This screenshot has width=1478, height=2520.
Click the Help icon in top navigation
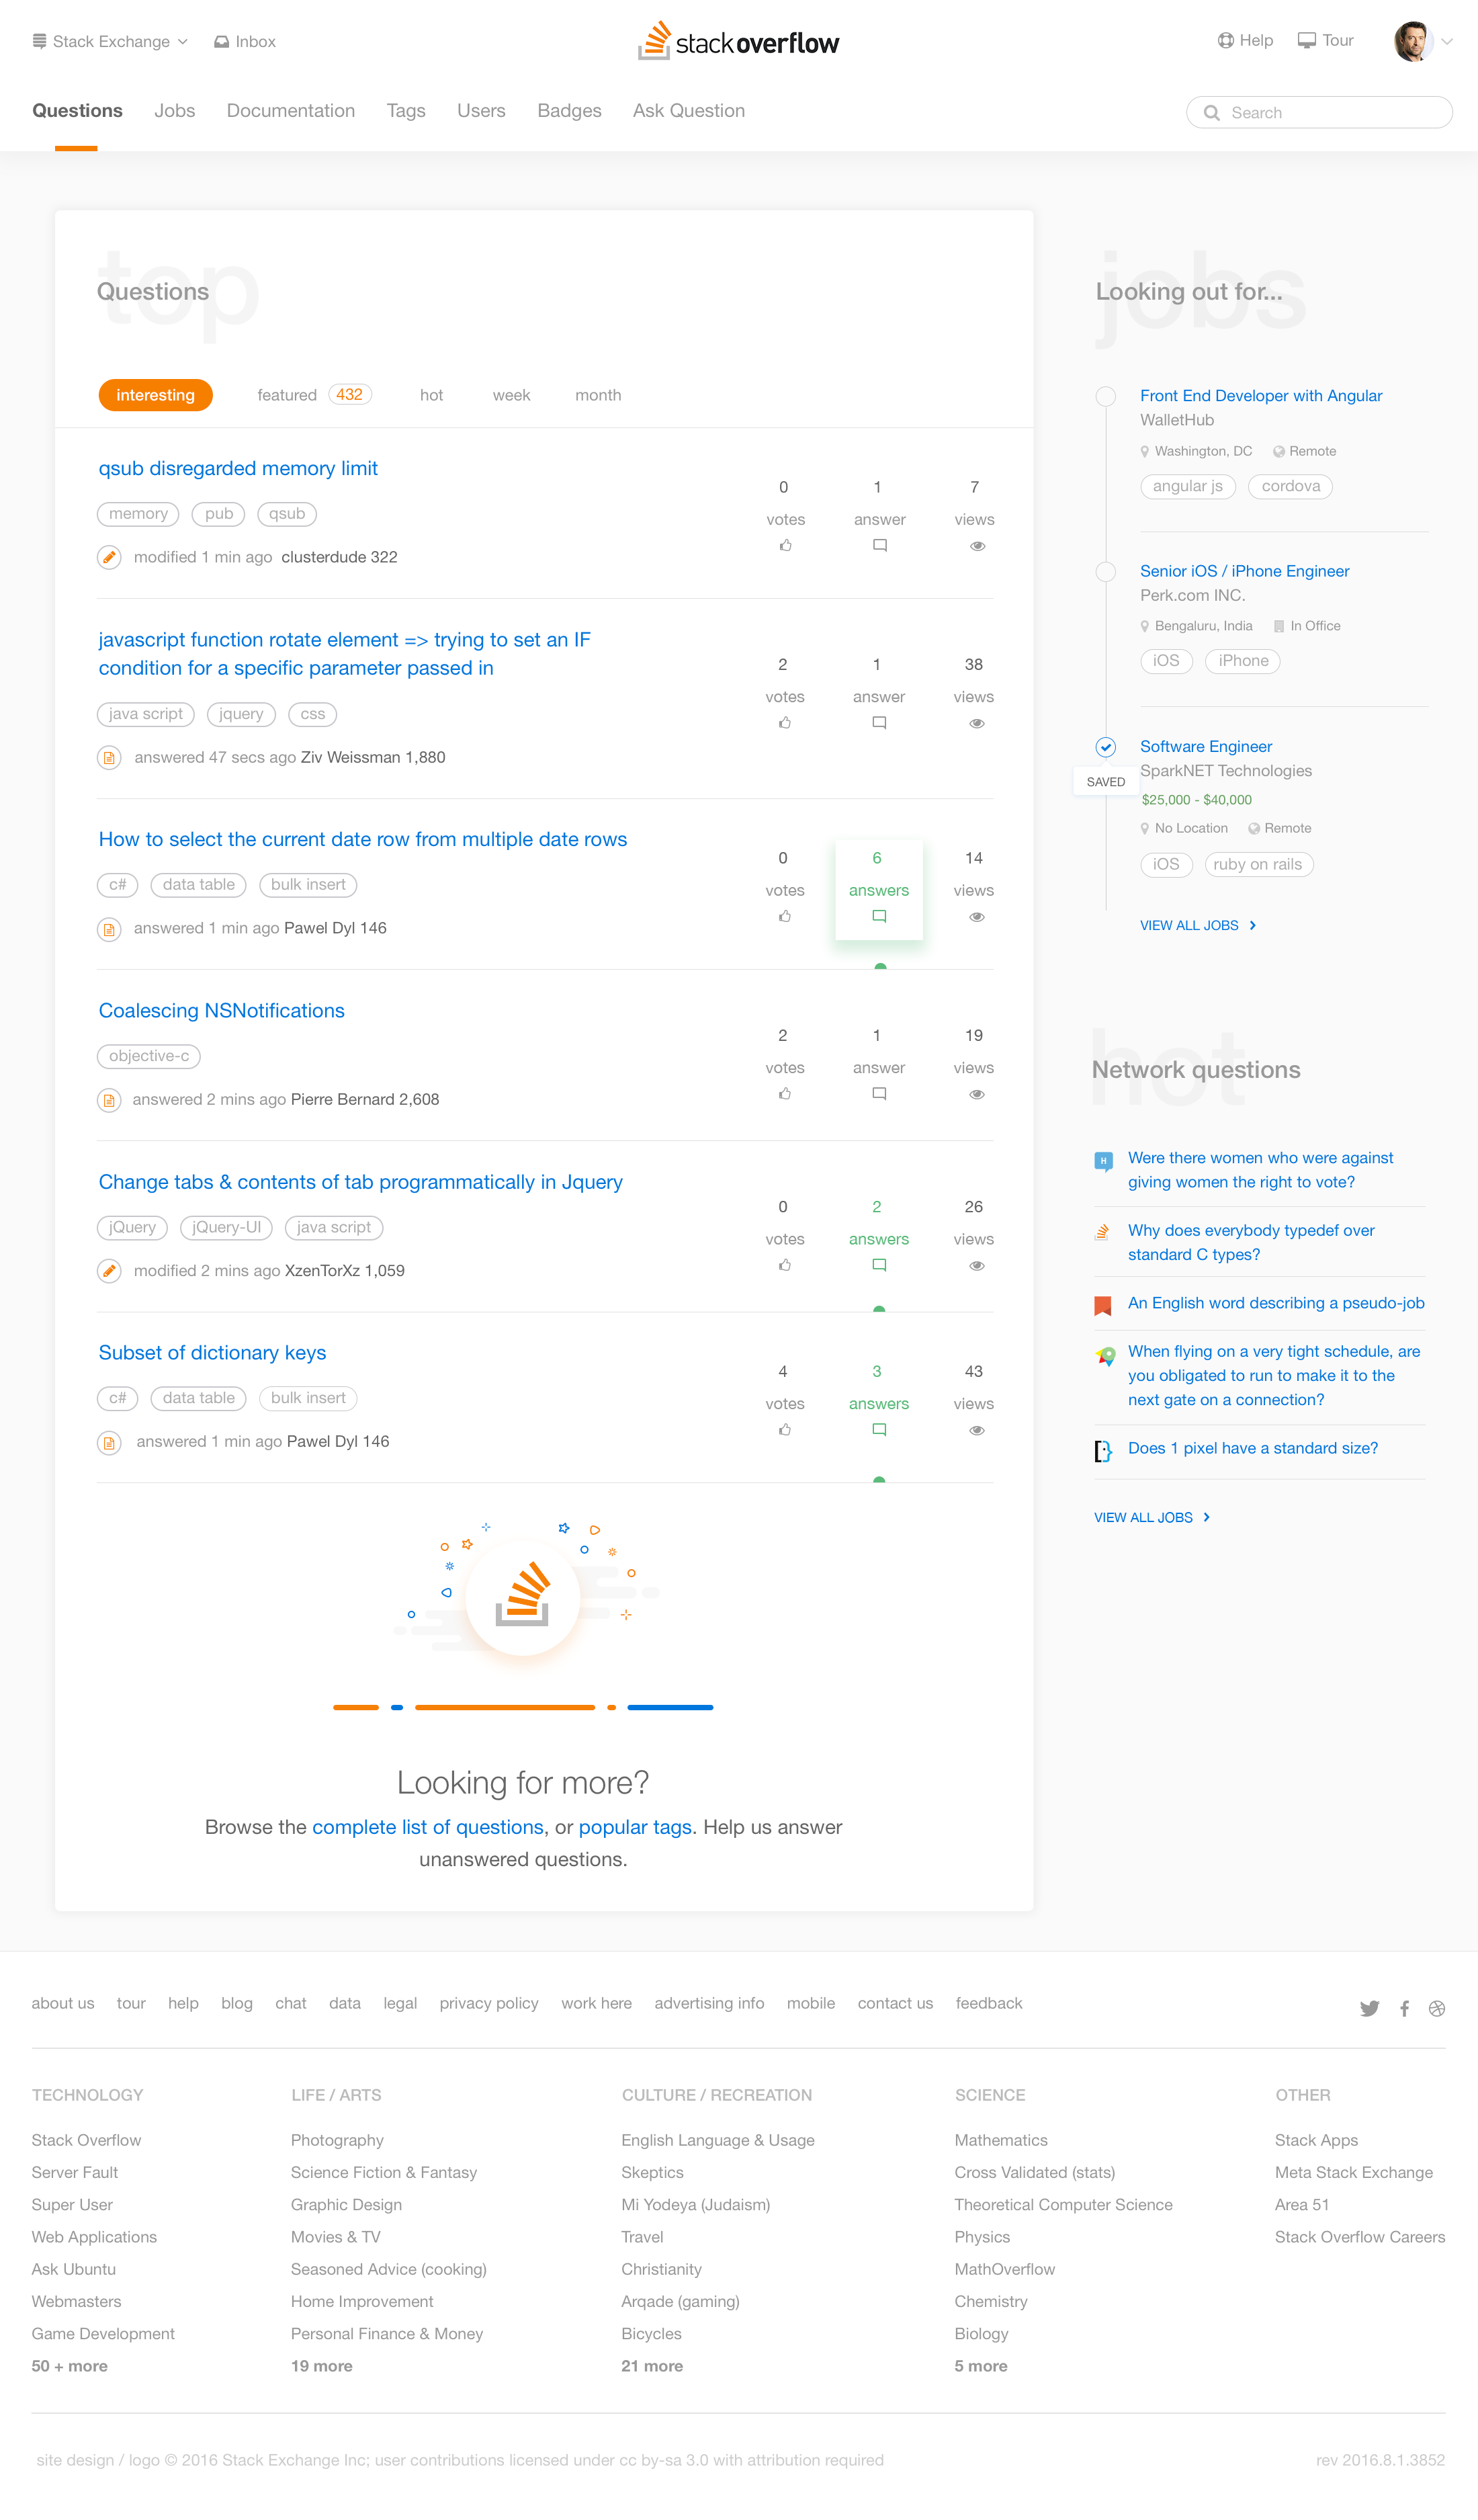click(x=1219, y=40)
